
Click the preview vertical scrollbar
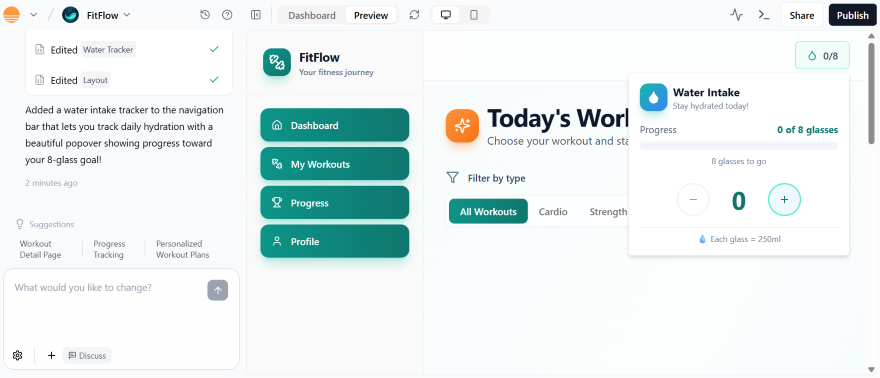(x=871, y=93)
